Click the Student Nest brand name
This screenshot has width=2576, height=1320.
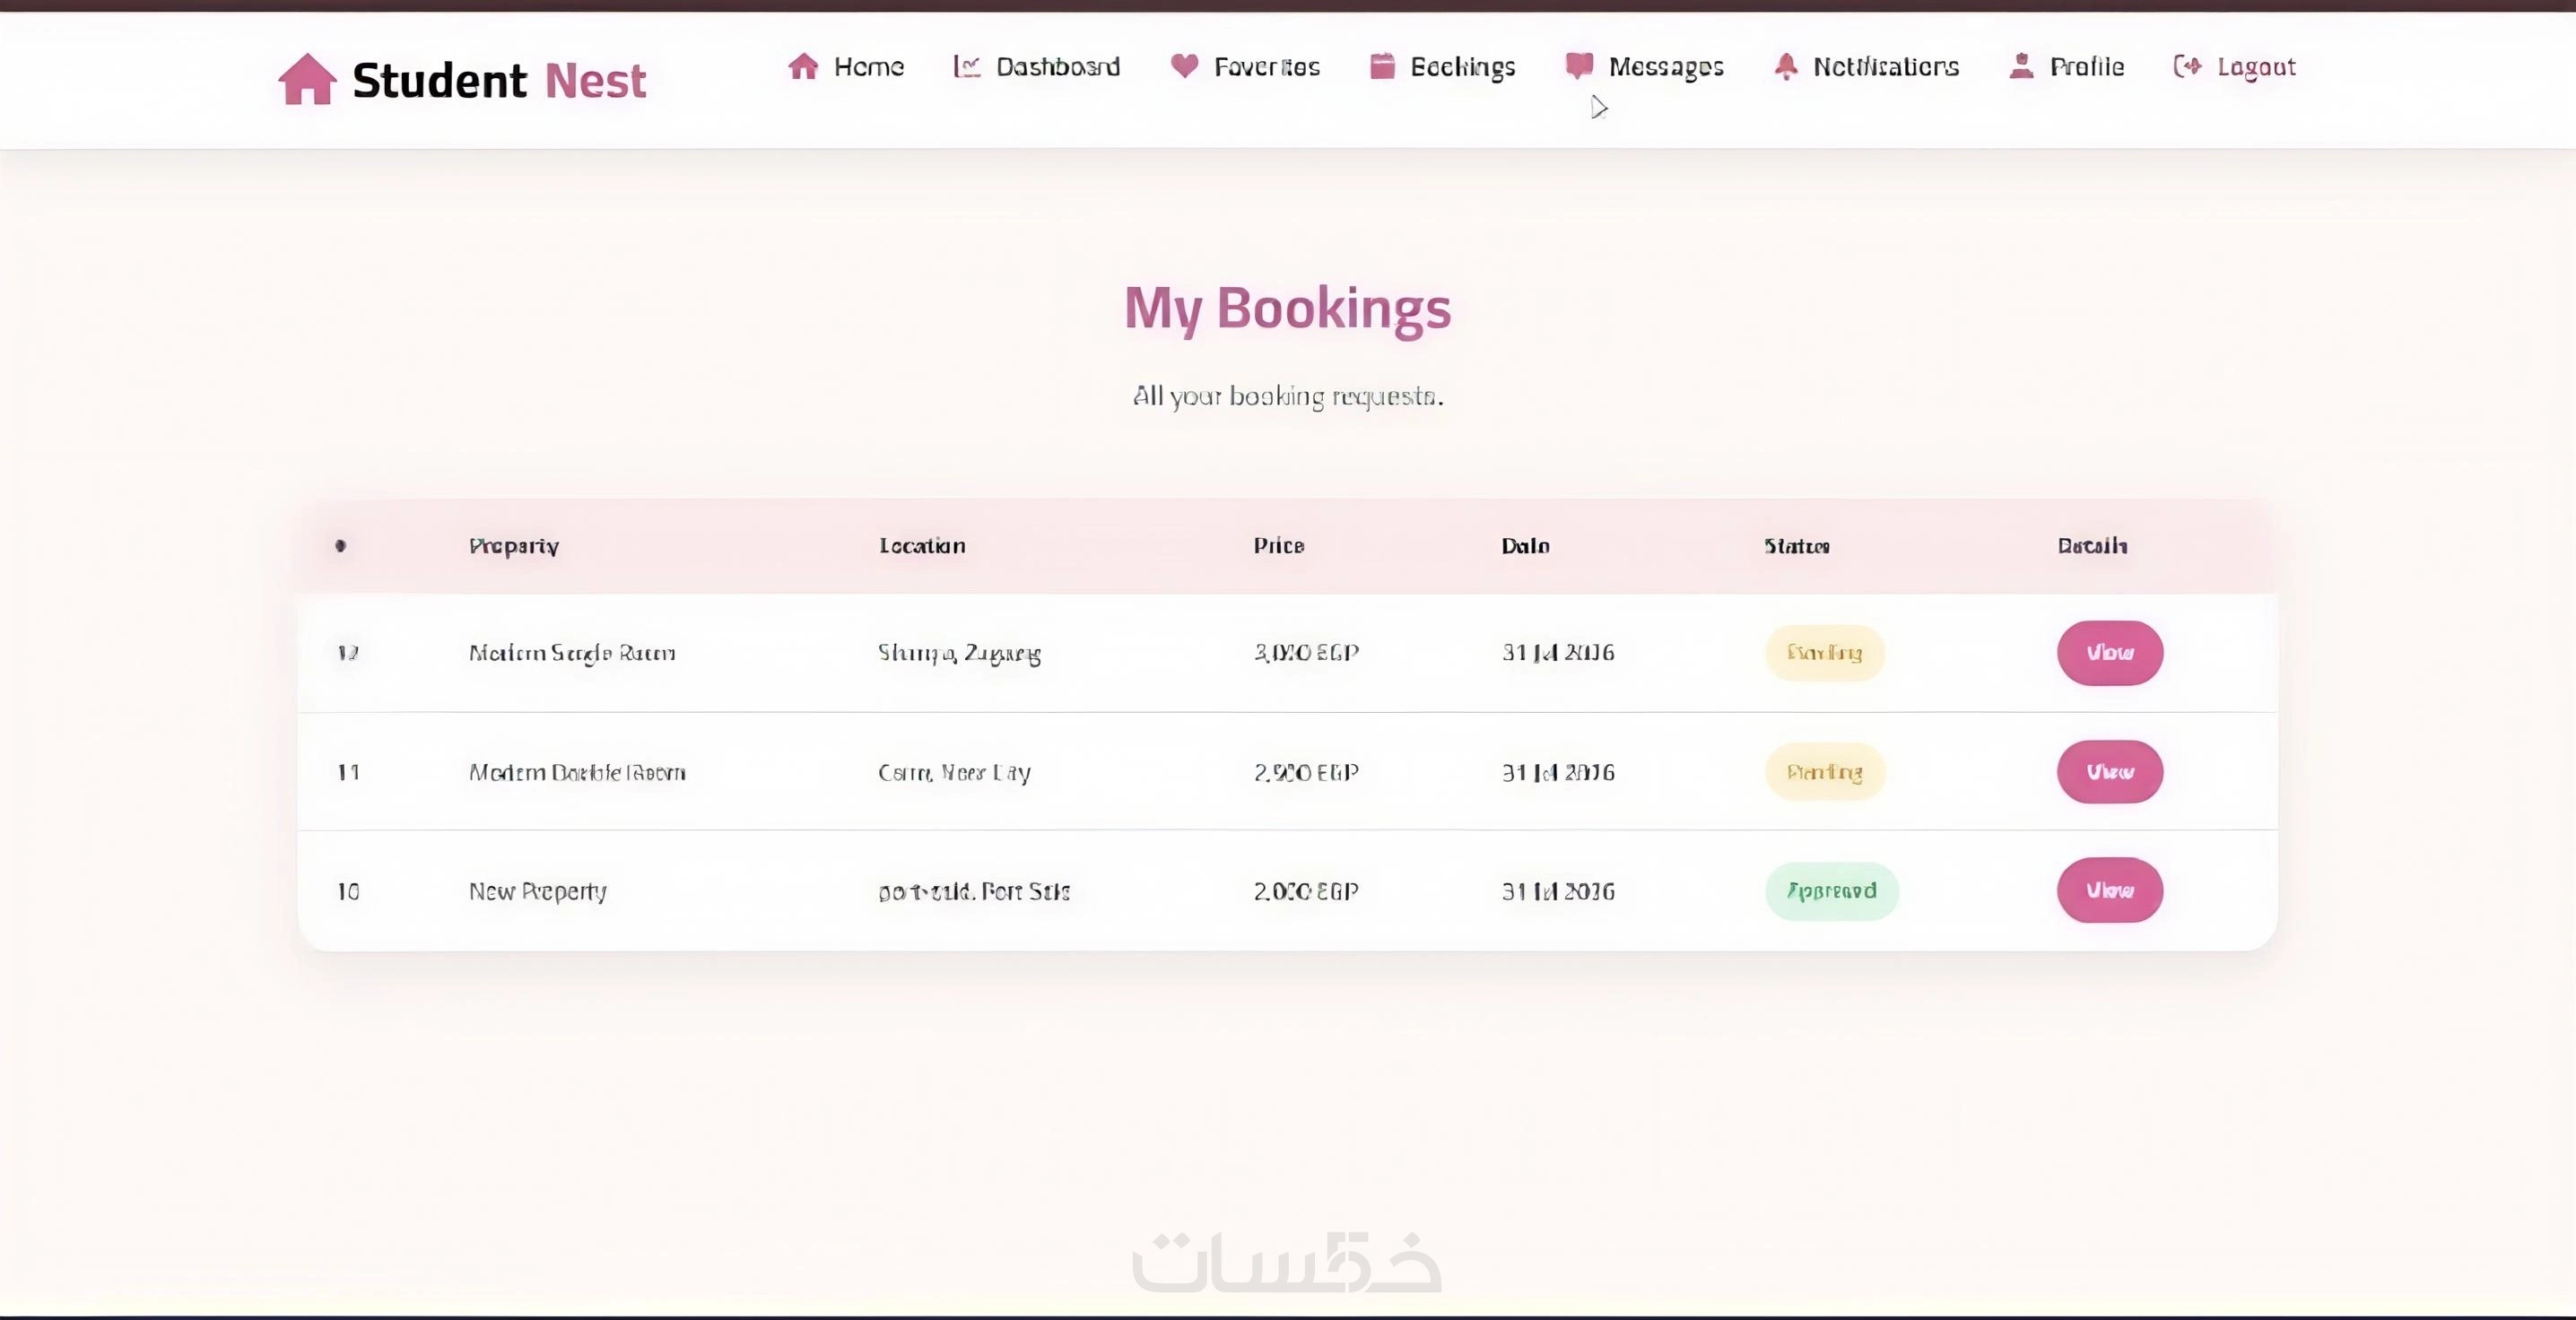499,80
